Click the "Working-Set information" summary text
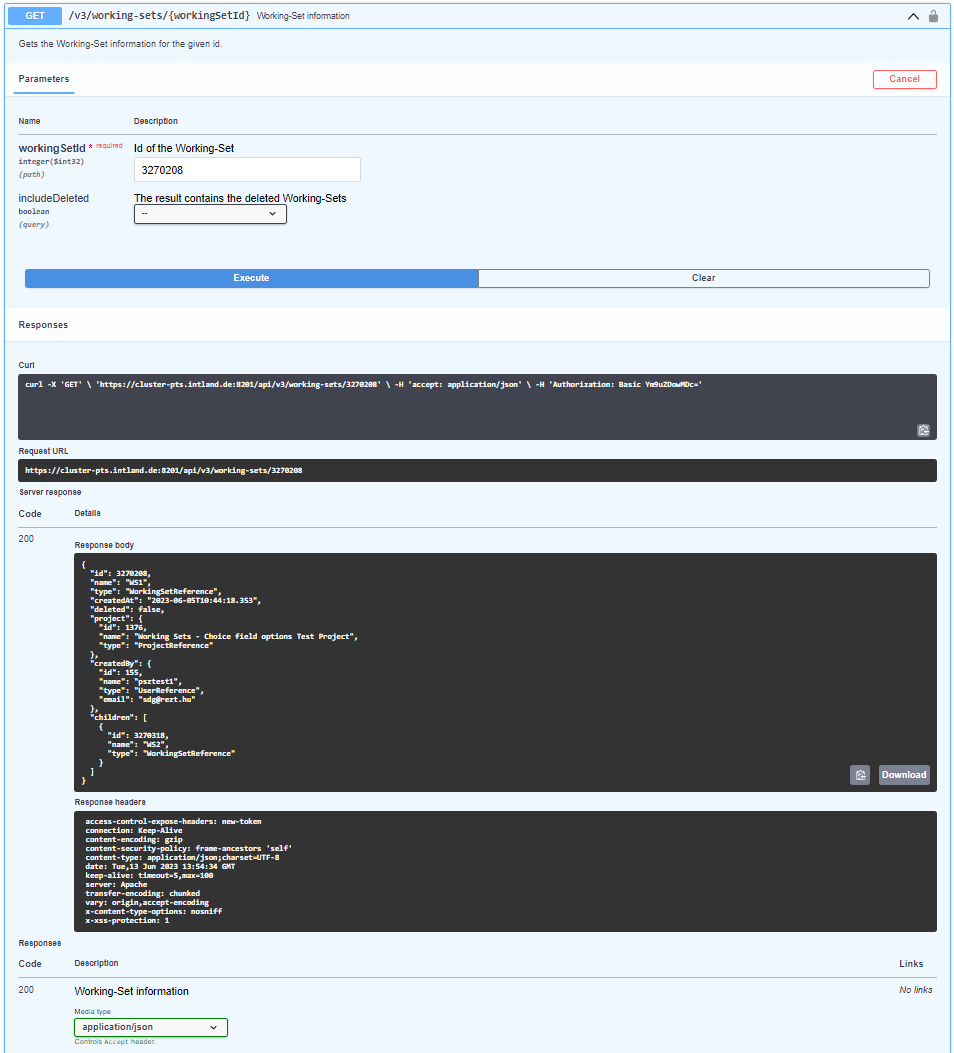The height and width of the screenshot is (1053, 954). 303,16
